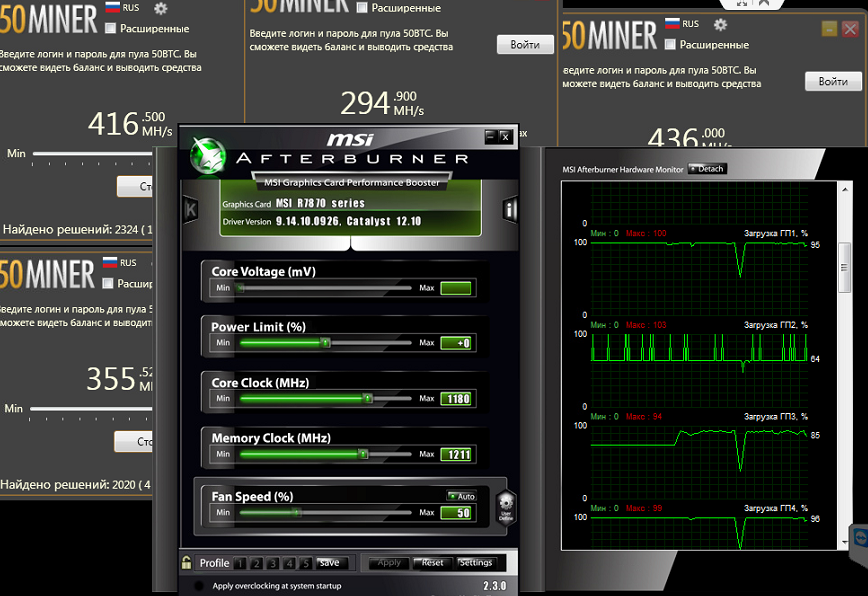Toggle the advanced checkbox in bottom-left 50Miner

108,283
